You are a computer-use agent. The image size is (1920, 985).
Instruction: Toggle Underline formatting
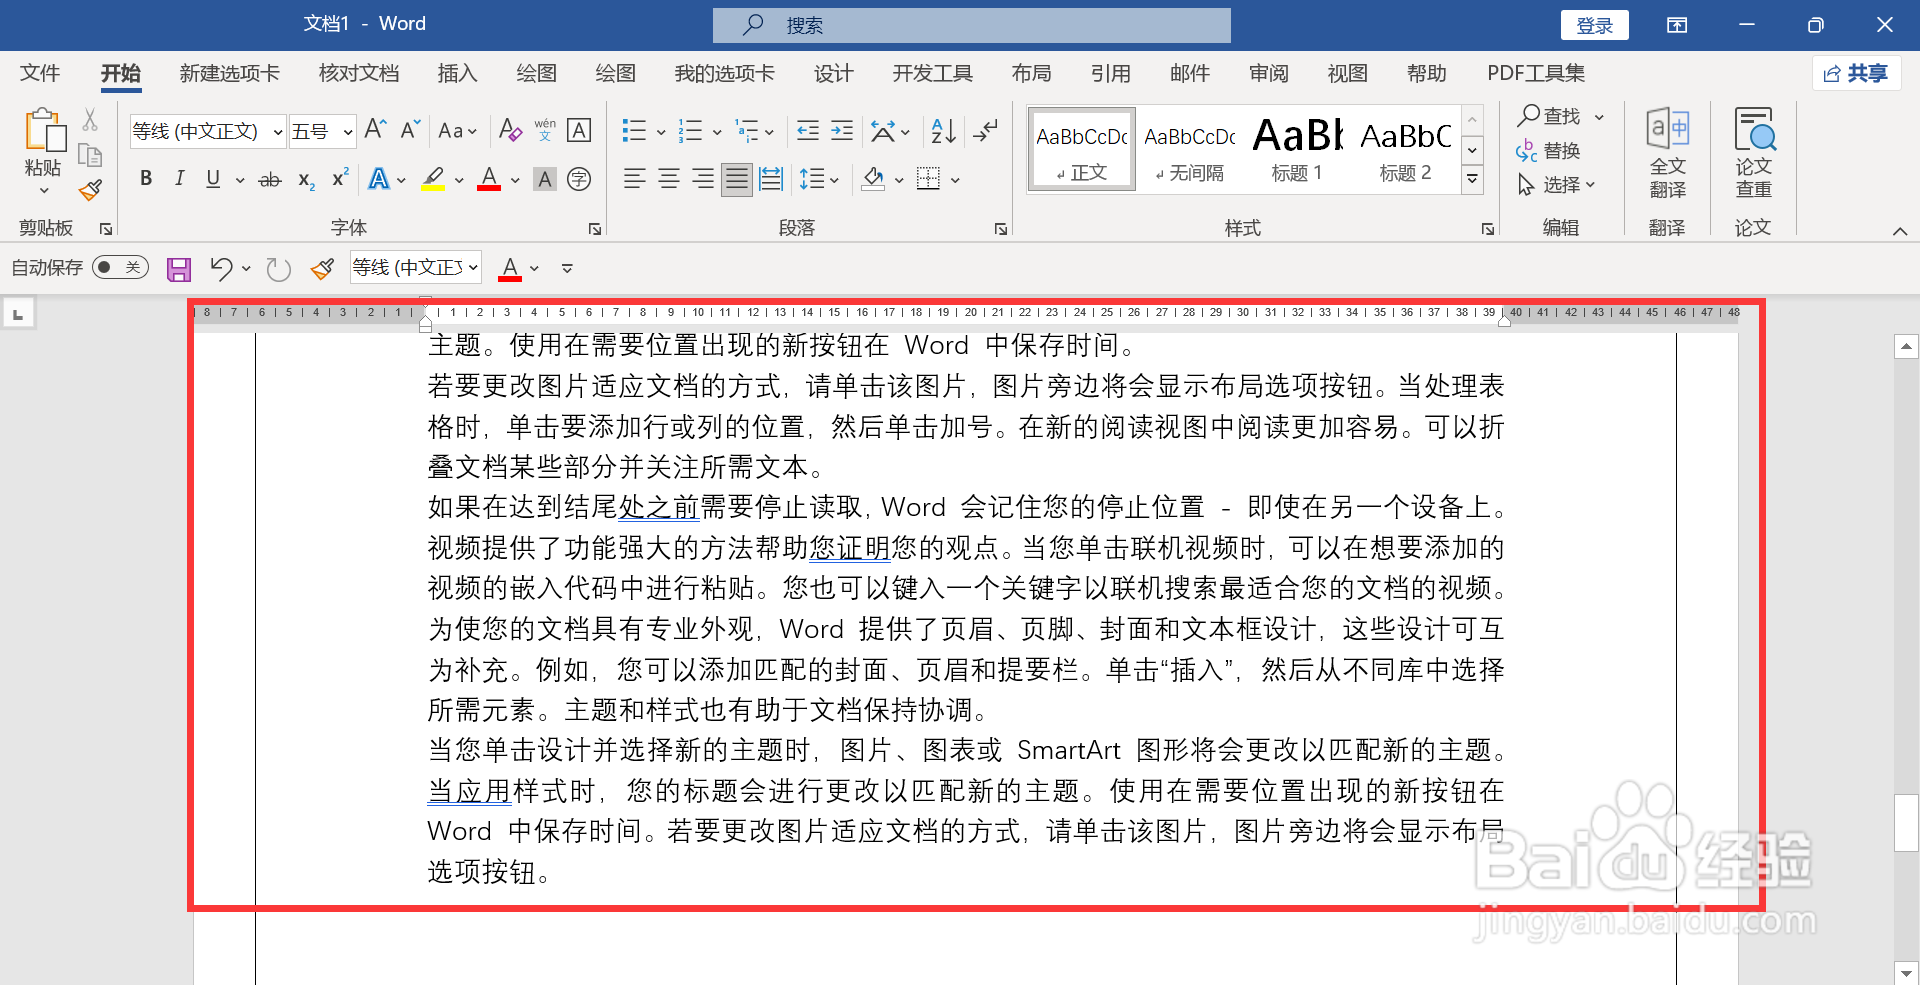(x=213, y=179)
